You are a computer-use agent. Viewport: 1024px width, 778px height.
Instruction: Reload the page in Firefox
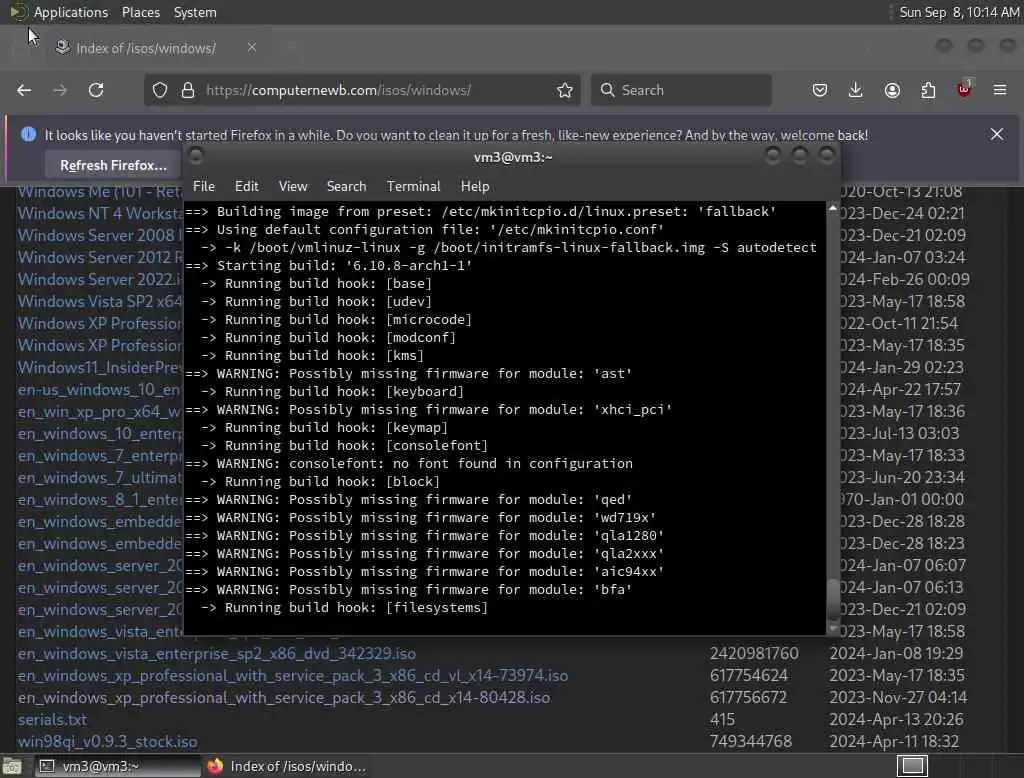(x=96, y=90)
